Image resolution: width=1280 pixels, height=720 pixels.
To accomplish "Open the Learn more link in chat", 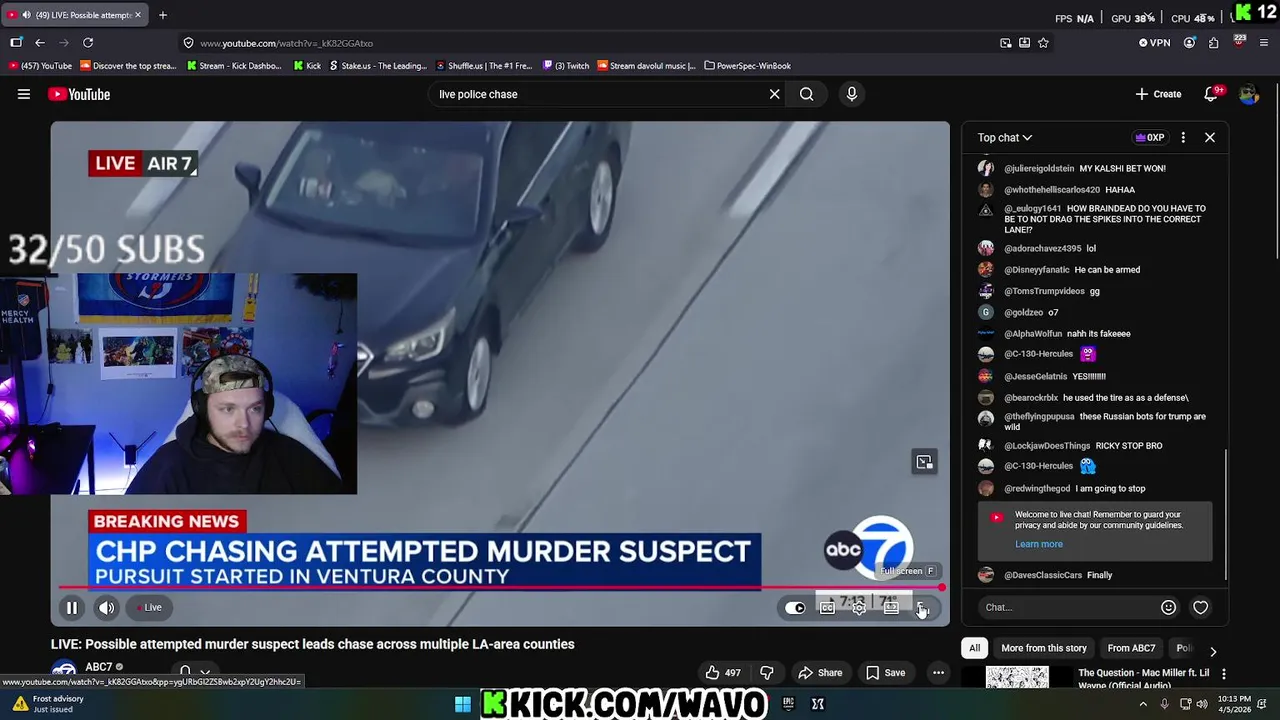I will [x=1039, y=544].
